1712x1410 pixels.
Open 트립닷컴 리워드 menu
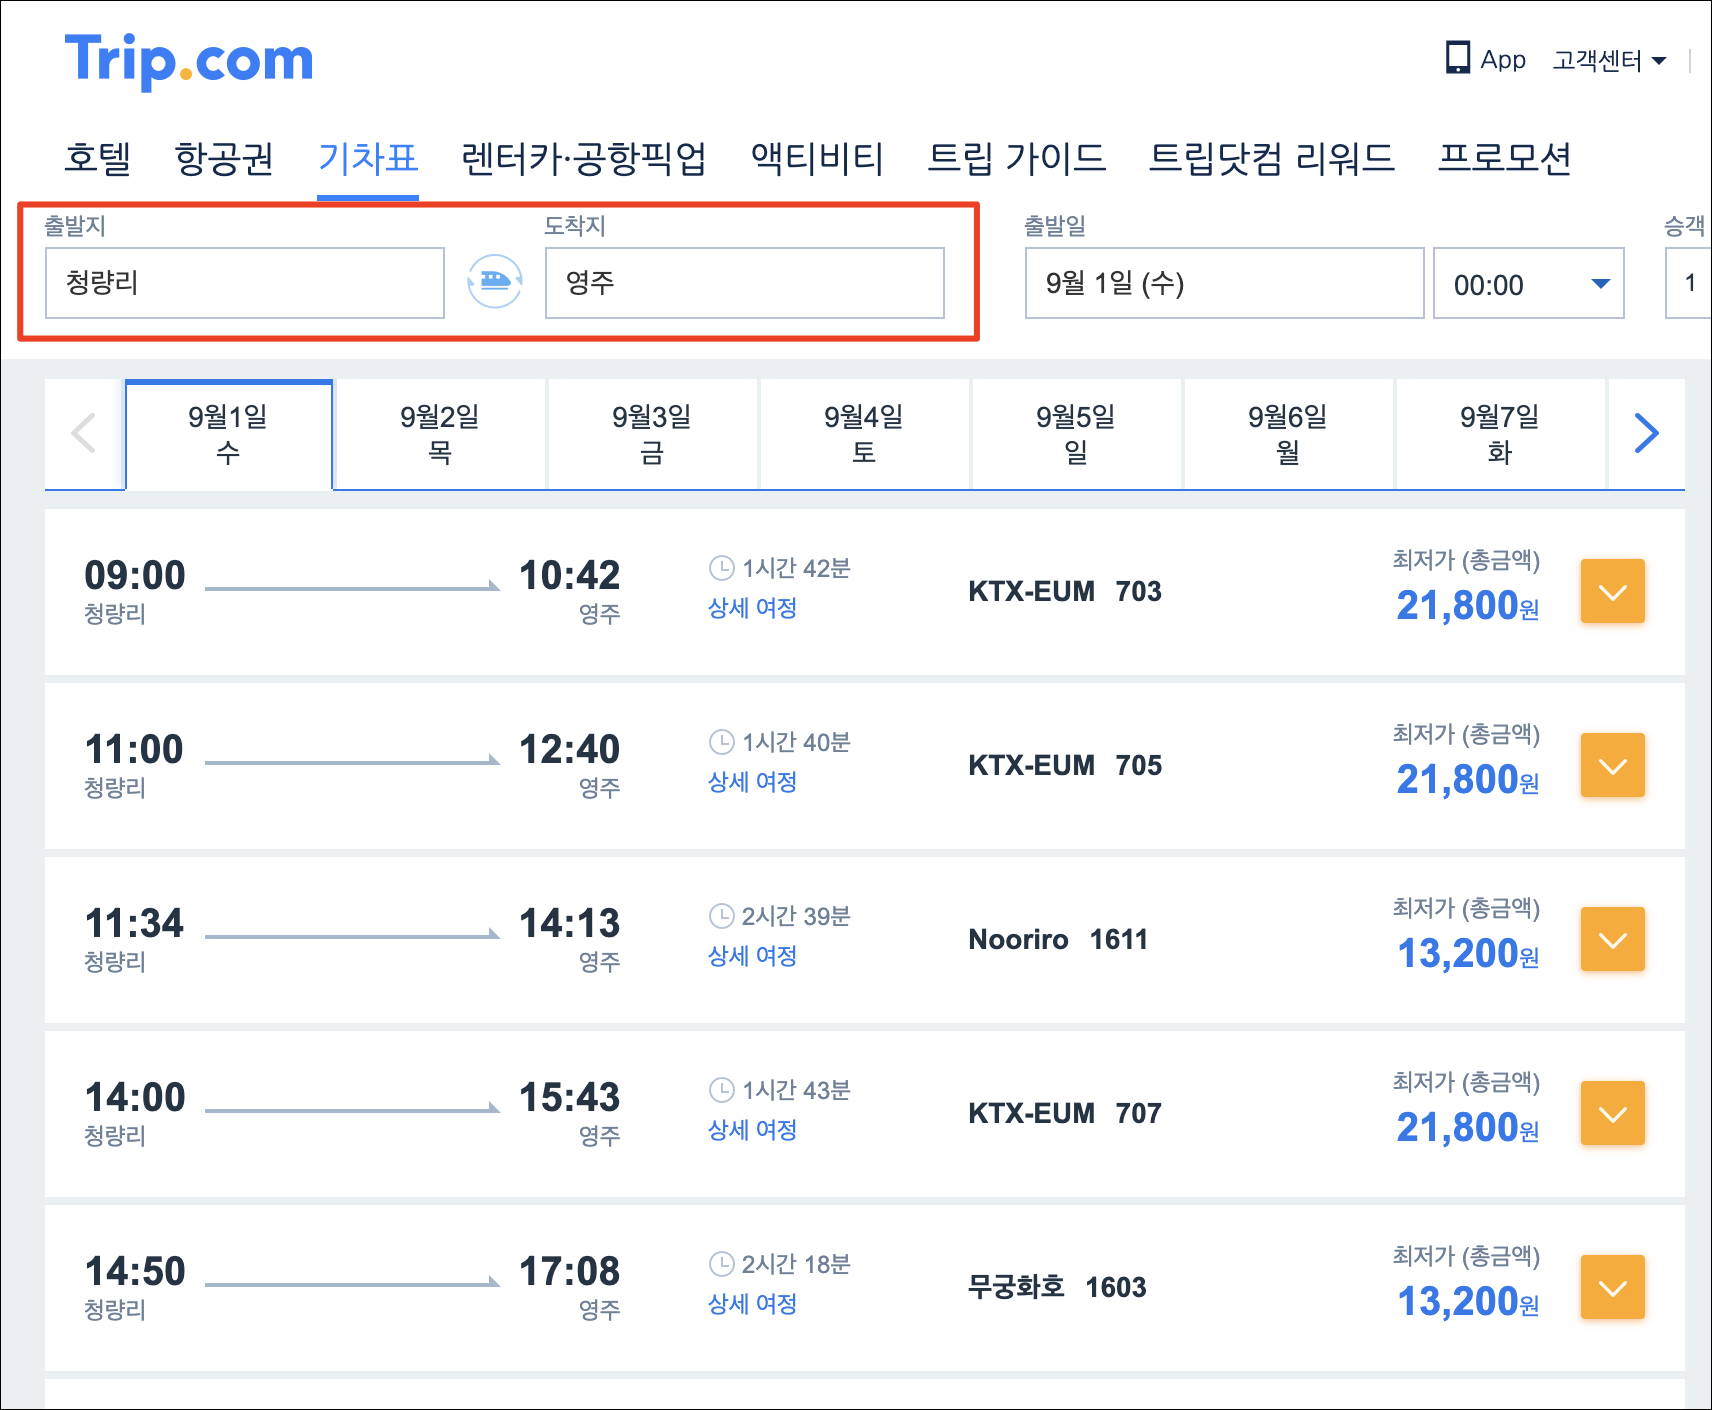click(1272, 158)
